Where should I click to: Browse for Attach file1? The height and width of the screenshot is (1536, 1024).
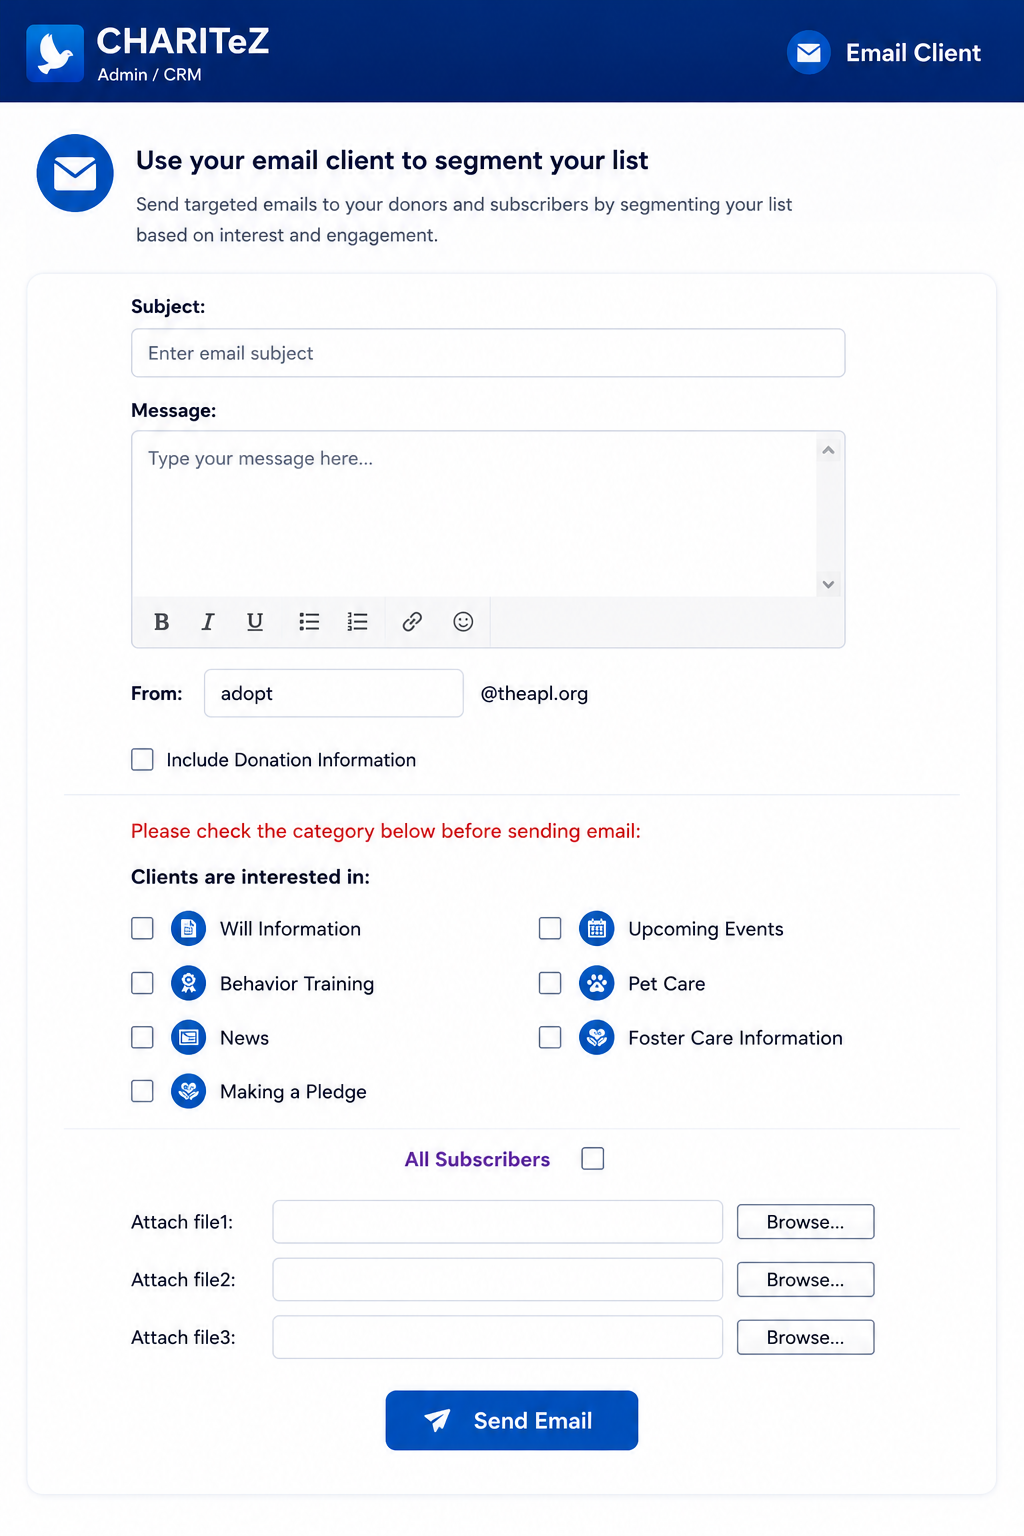click(x=806, y=1222)
